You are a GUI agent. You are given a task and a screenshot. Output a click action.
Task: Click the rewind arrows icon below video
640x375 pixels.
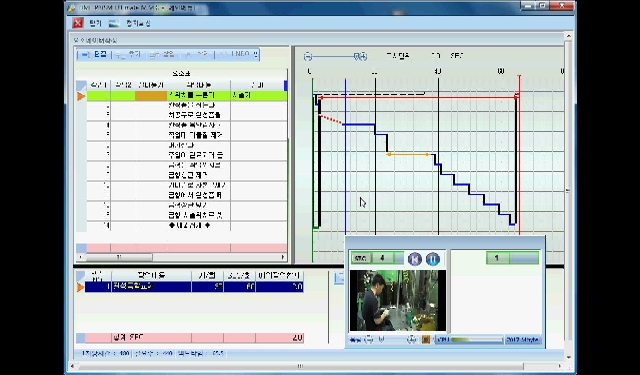(355, 339)
